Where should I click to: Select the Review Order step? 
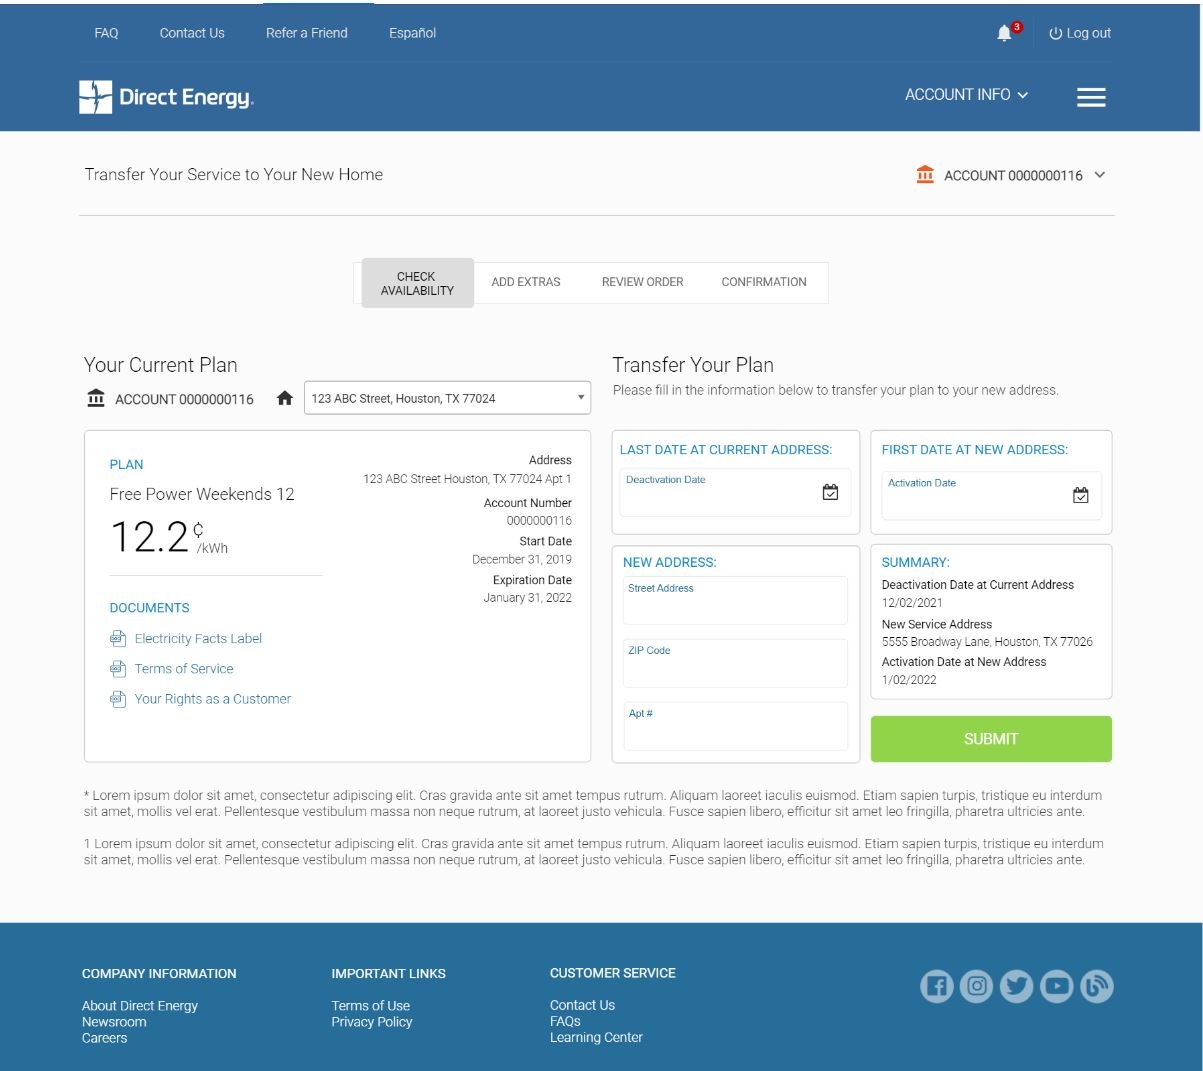click(643, 282)
